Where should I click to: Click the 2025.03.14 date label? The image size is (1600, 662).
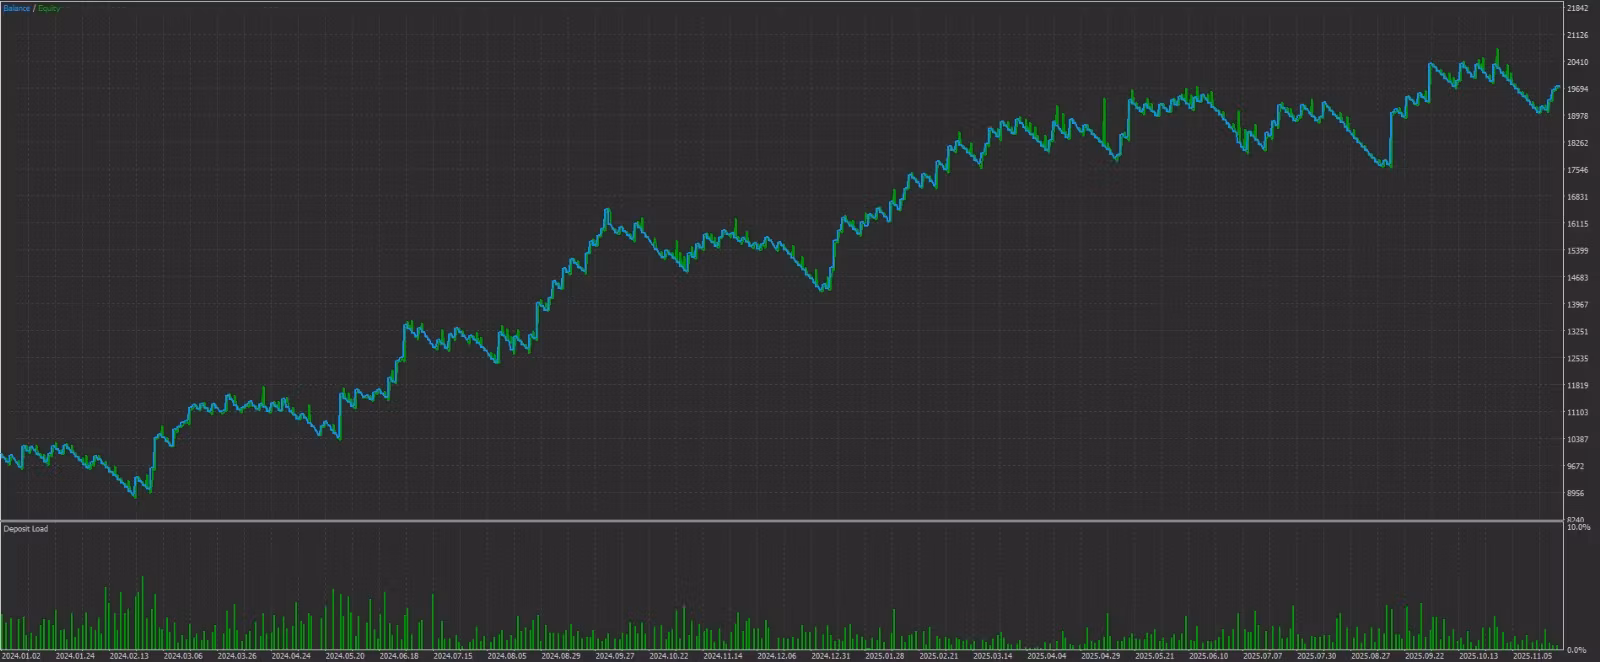pyautogui.click(x=993, y=656)
